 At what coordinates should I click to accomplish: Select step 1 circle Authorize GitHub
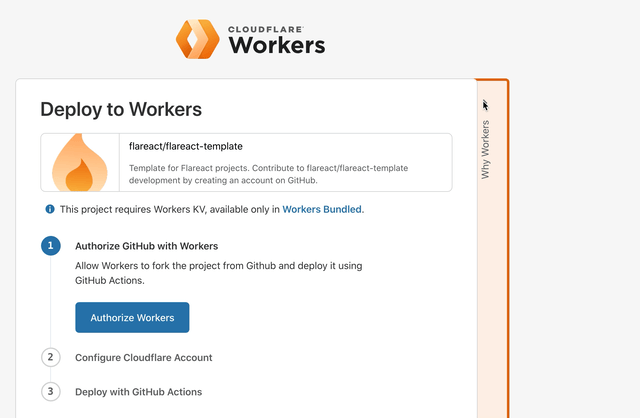(51, 246)
